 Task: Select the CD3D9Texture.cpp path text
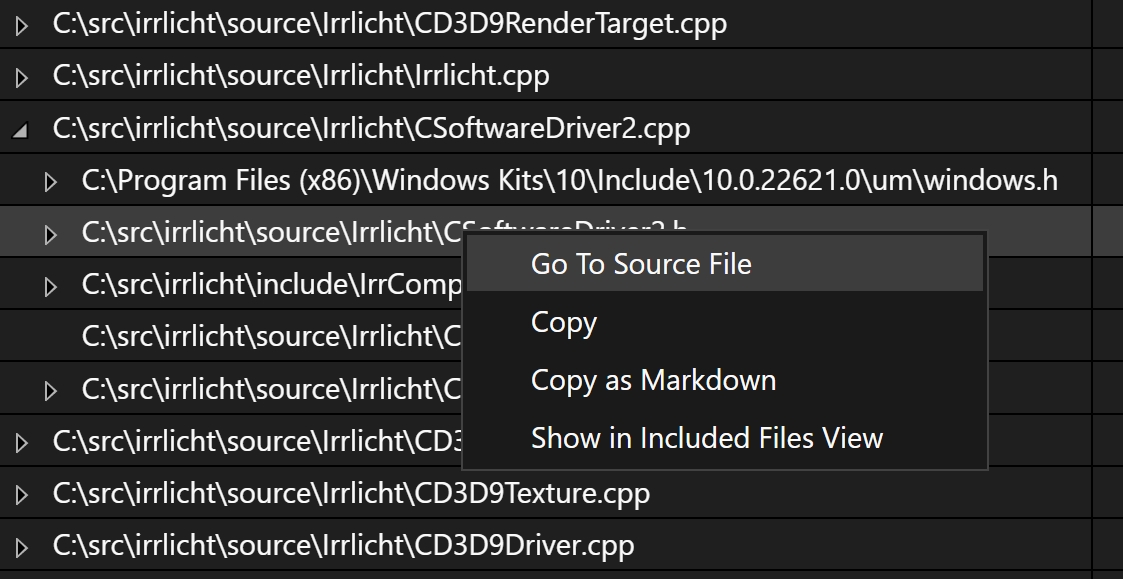(351, 494)
